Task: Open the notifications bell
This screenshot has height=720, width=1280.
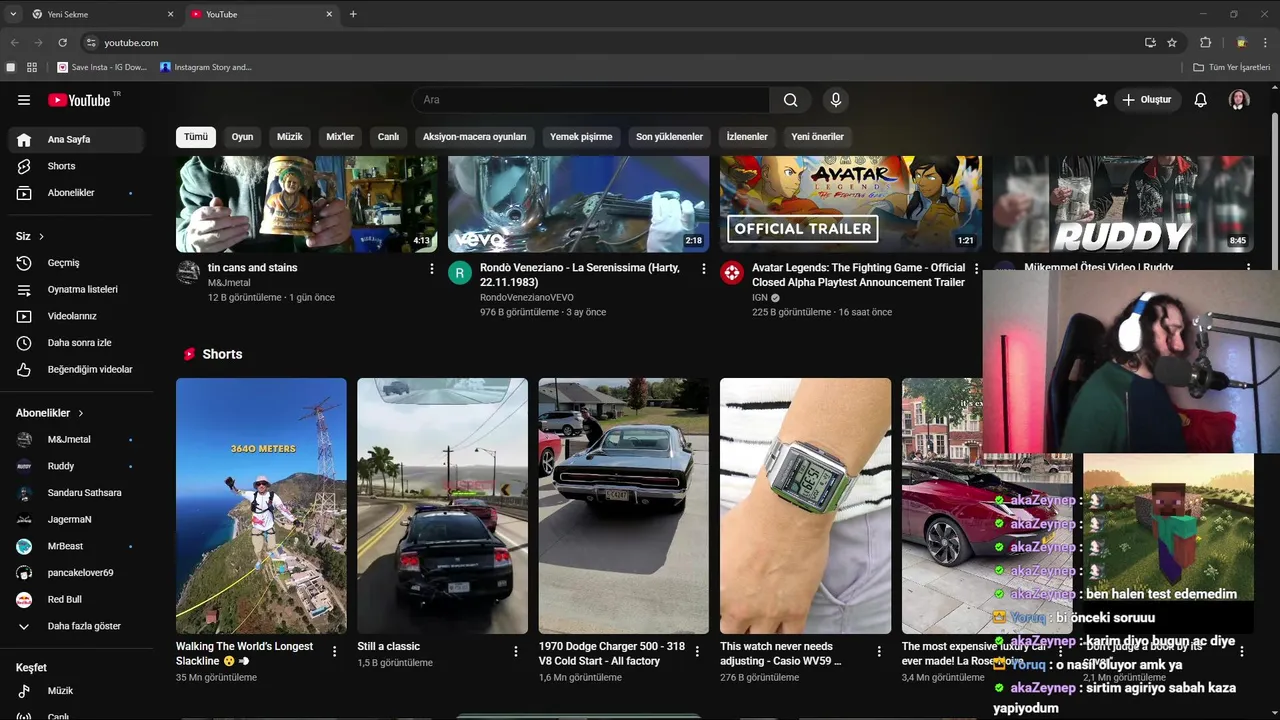Action: tap(1201, 100)
